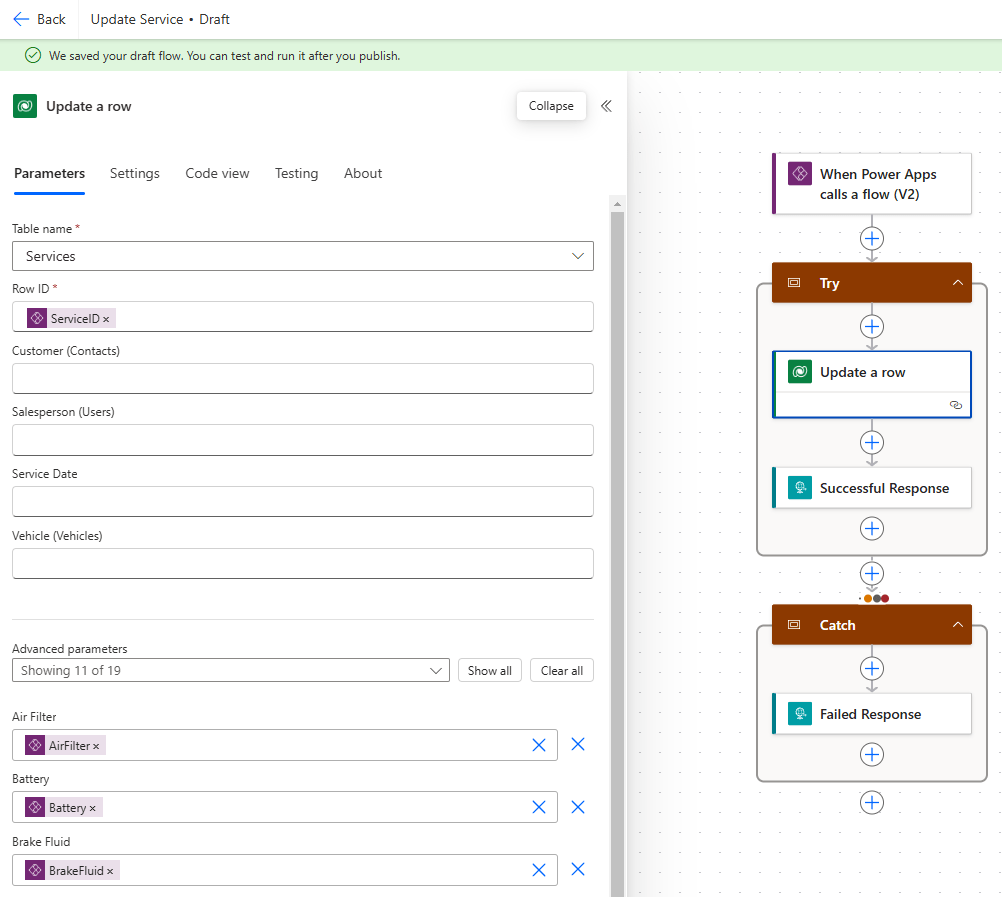Click the plus icon below the Power Apps trigger

872,238
